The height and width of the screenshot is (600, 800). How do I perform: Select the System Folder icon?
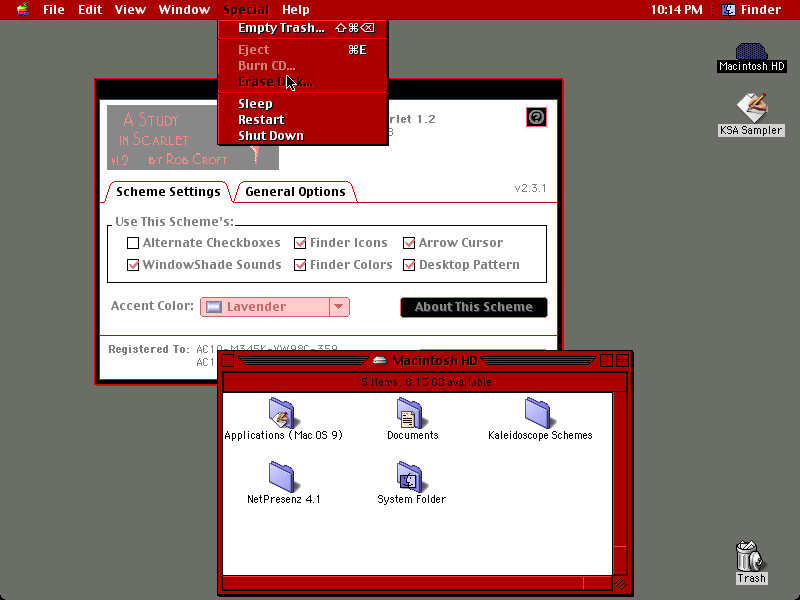click(x=411, y=483)
